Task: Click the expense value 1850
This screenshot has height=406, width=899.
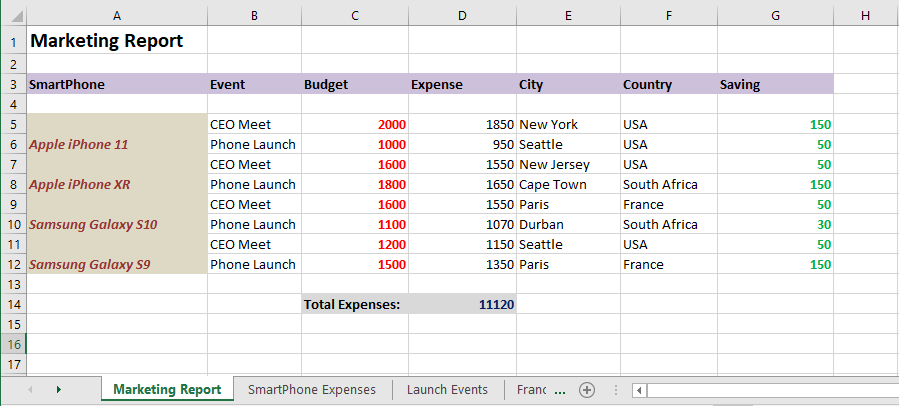Action: pos(462,124)
